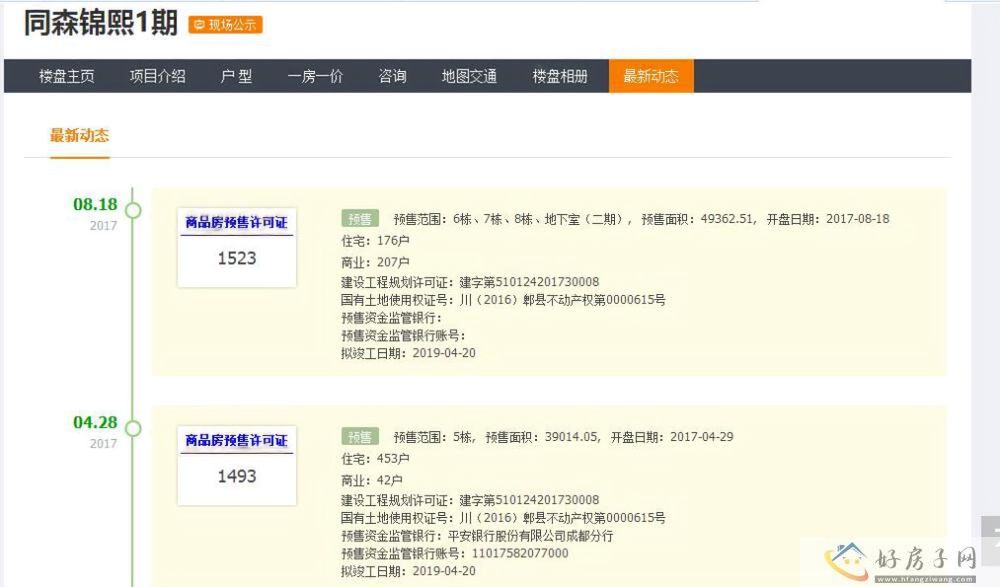Screen dimensions: 1000x587
Task: Open the 楼盘主页 tab
Action: pyautogui.click(x=67, y=76)
